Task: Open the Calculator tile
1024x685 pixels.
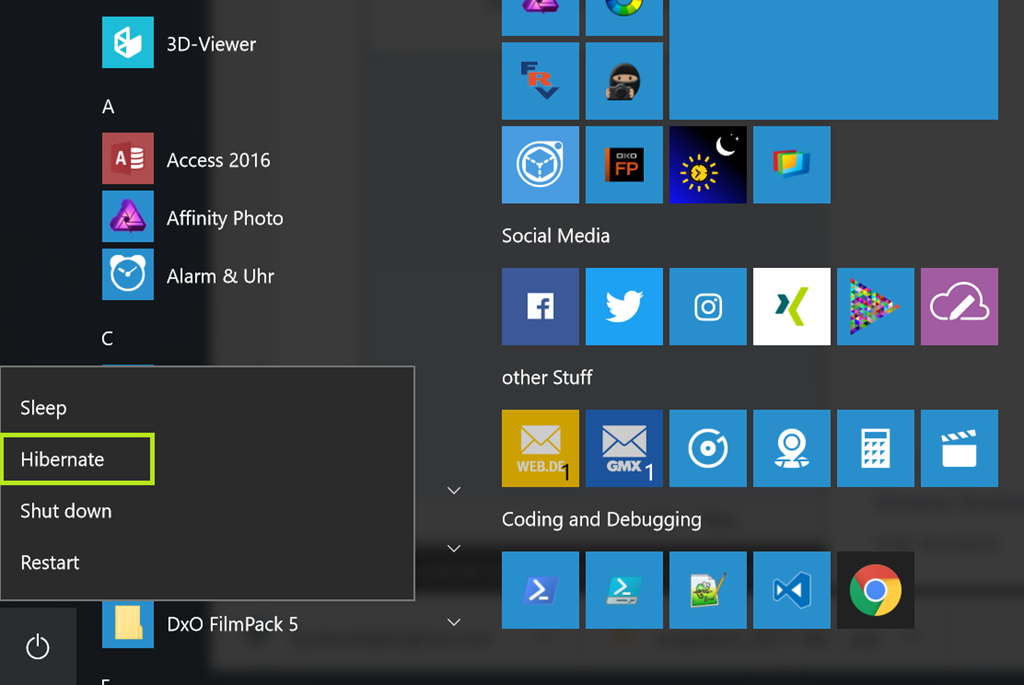Action: tap(875, 448)
